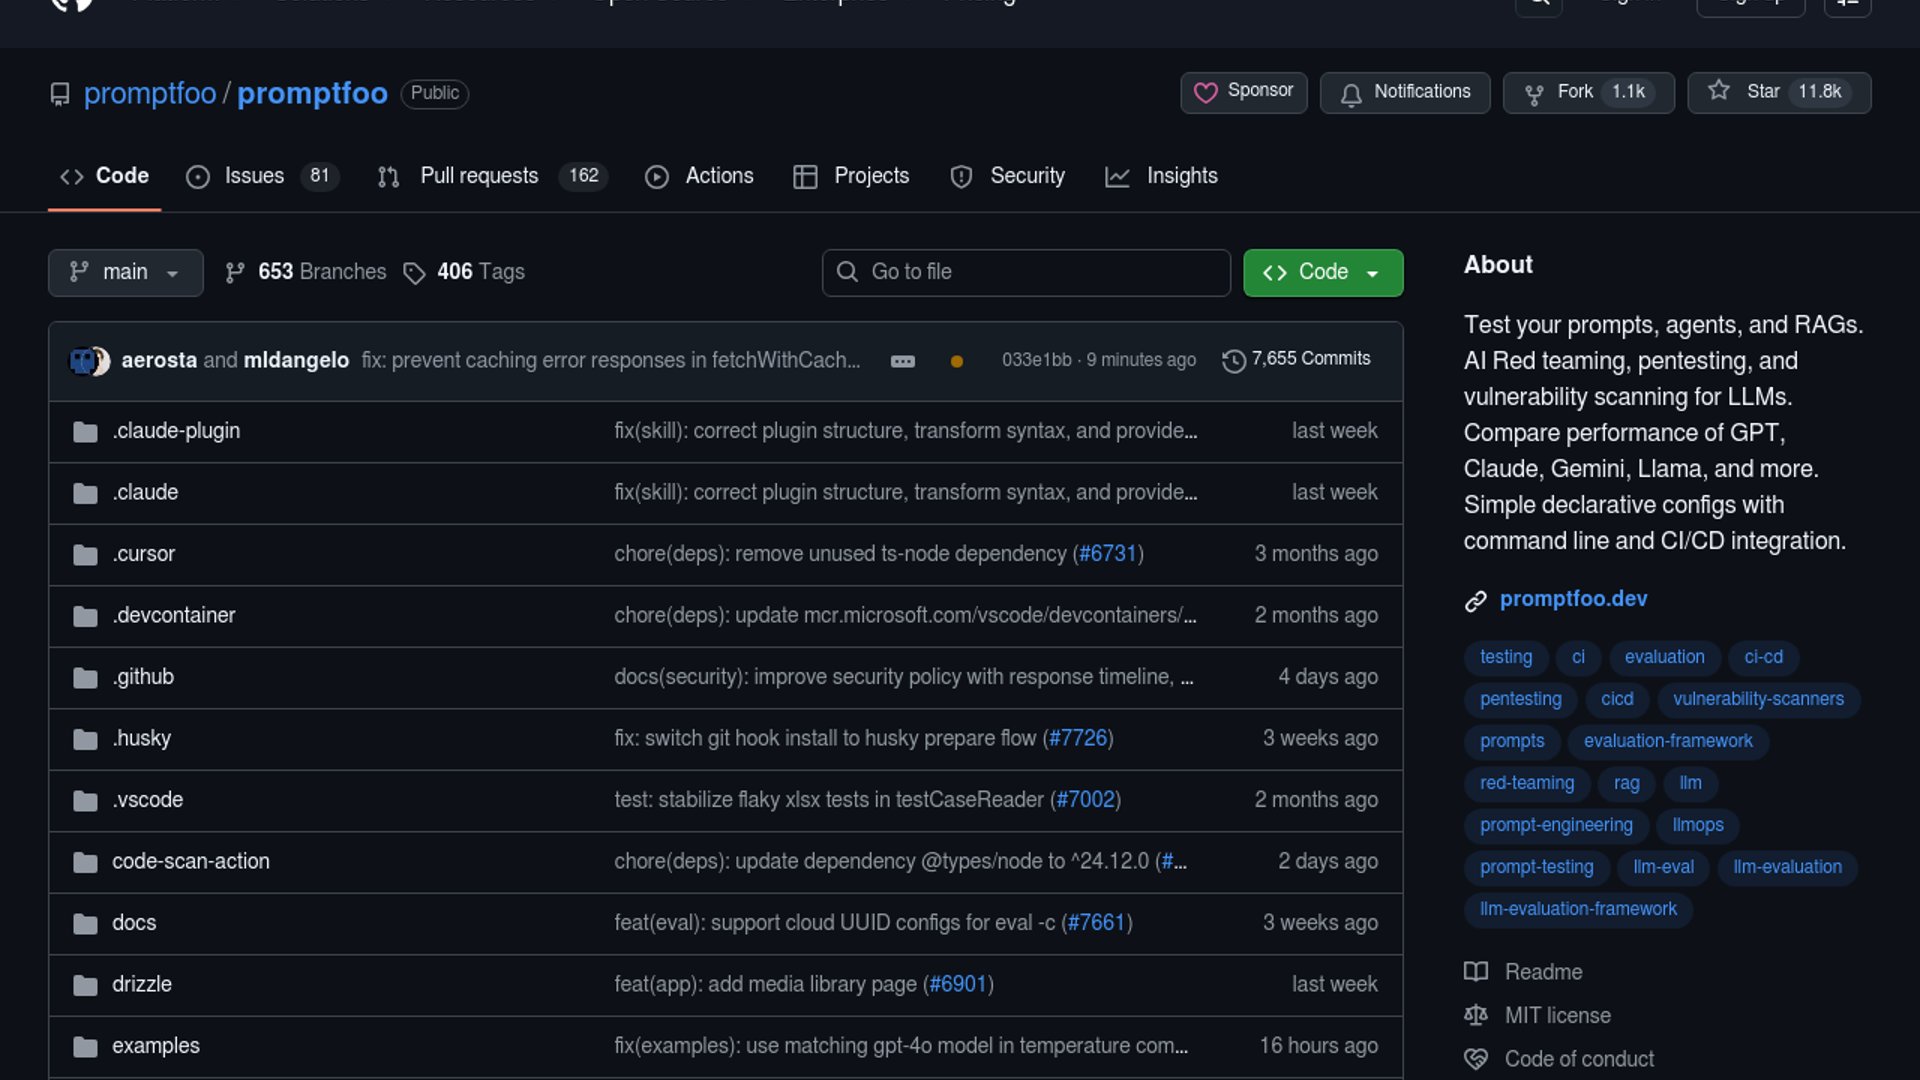Switch to the Pull requests tab
Image resolution: width=1920 pixels, height=1080 pixels.
[479, 176]
